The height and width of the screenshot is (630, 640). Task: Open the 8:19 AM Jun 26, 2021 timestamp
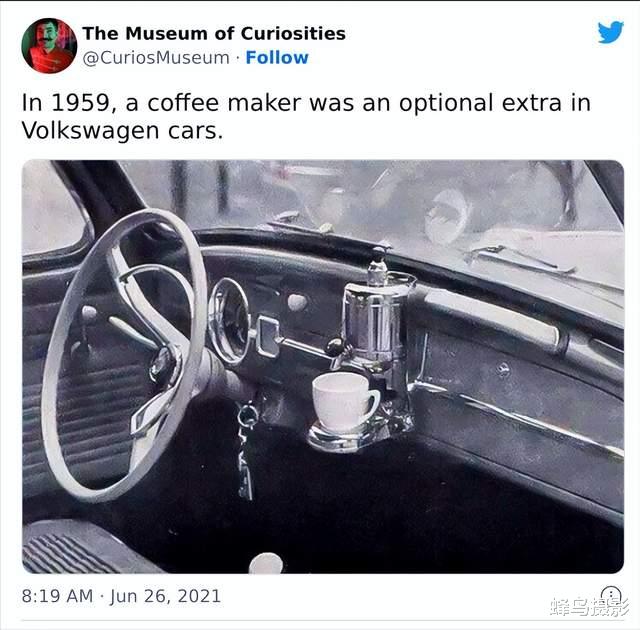click(121, 596)
